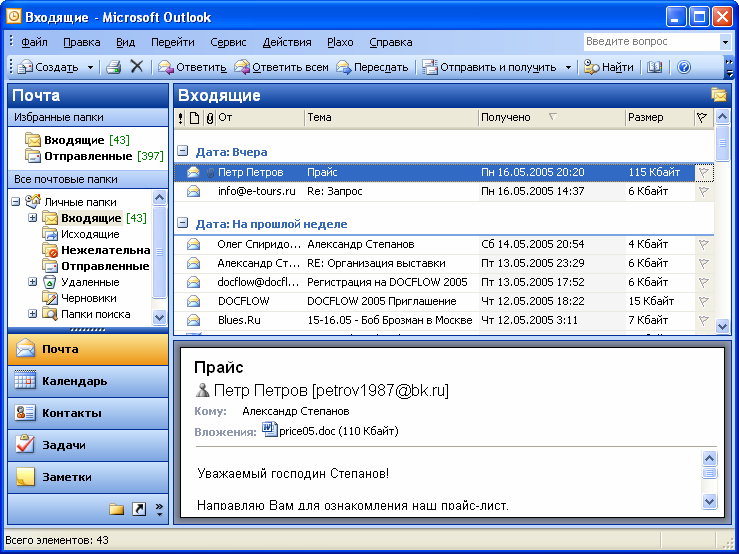Collapse the Дата: Вчера group
739x554 pixels.
[x=182, y=151]
